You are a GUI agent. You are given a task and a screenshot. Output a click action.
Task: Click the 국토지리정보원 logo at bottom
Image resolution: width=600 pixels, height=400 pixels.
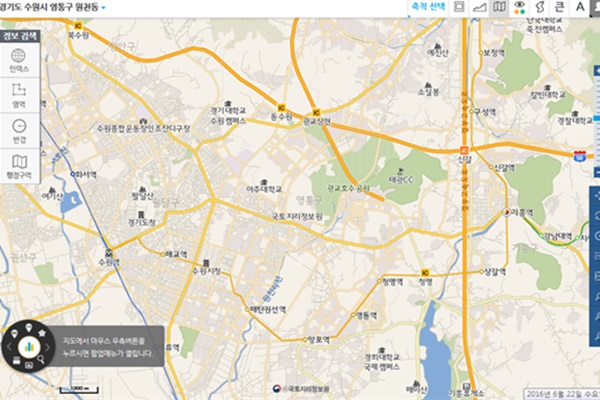301,389
